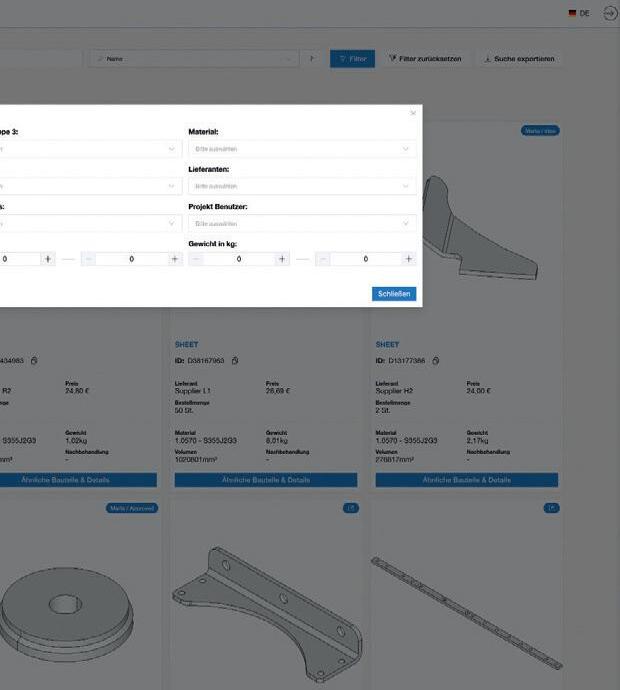
Task: Click SHEET link above ID D13177386
Action: (x=387, y=344)
